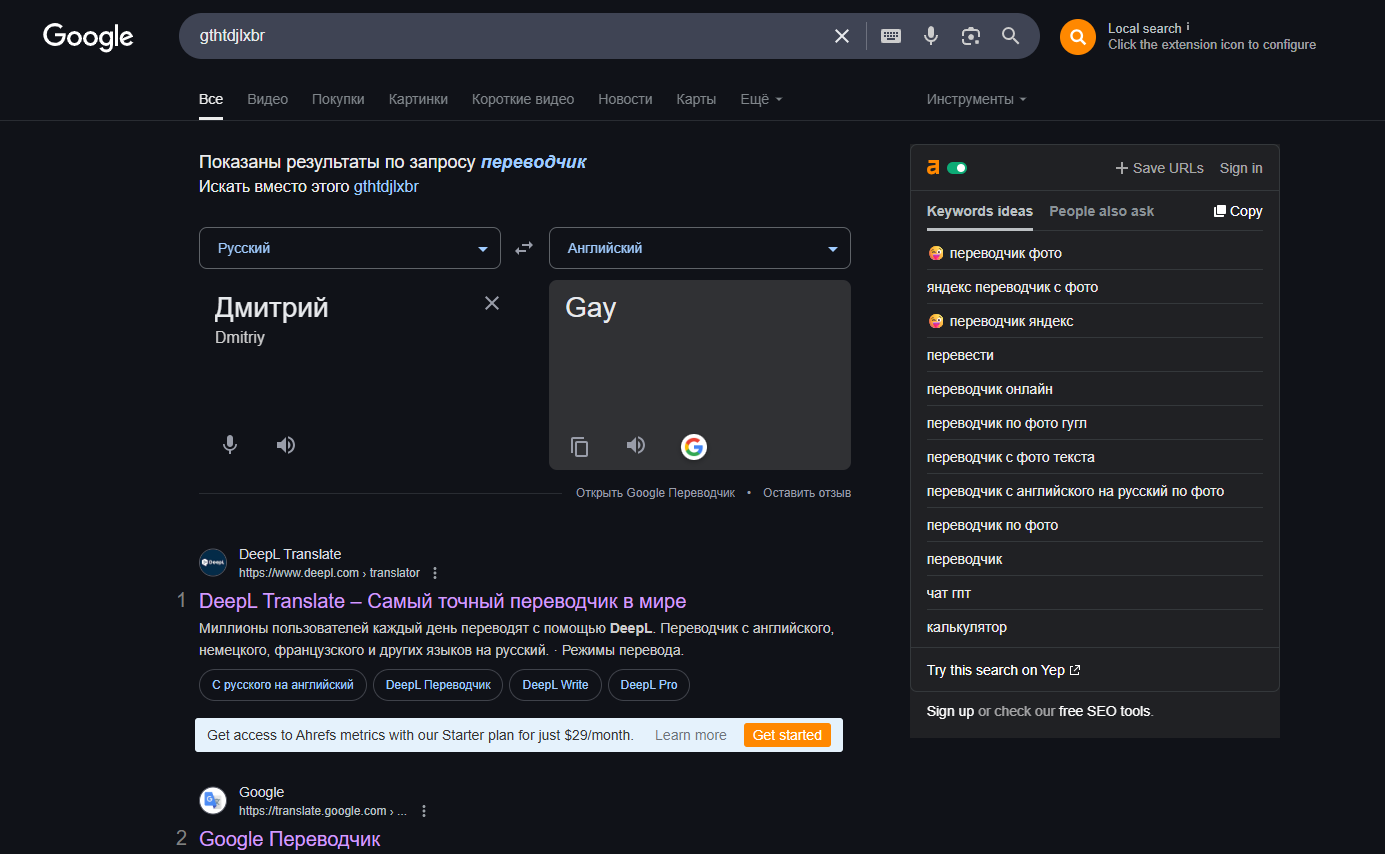Copy keyword ideas with Copy button

1238,211
